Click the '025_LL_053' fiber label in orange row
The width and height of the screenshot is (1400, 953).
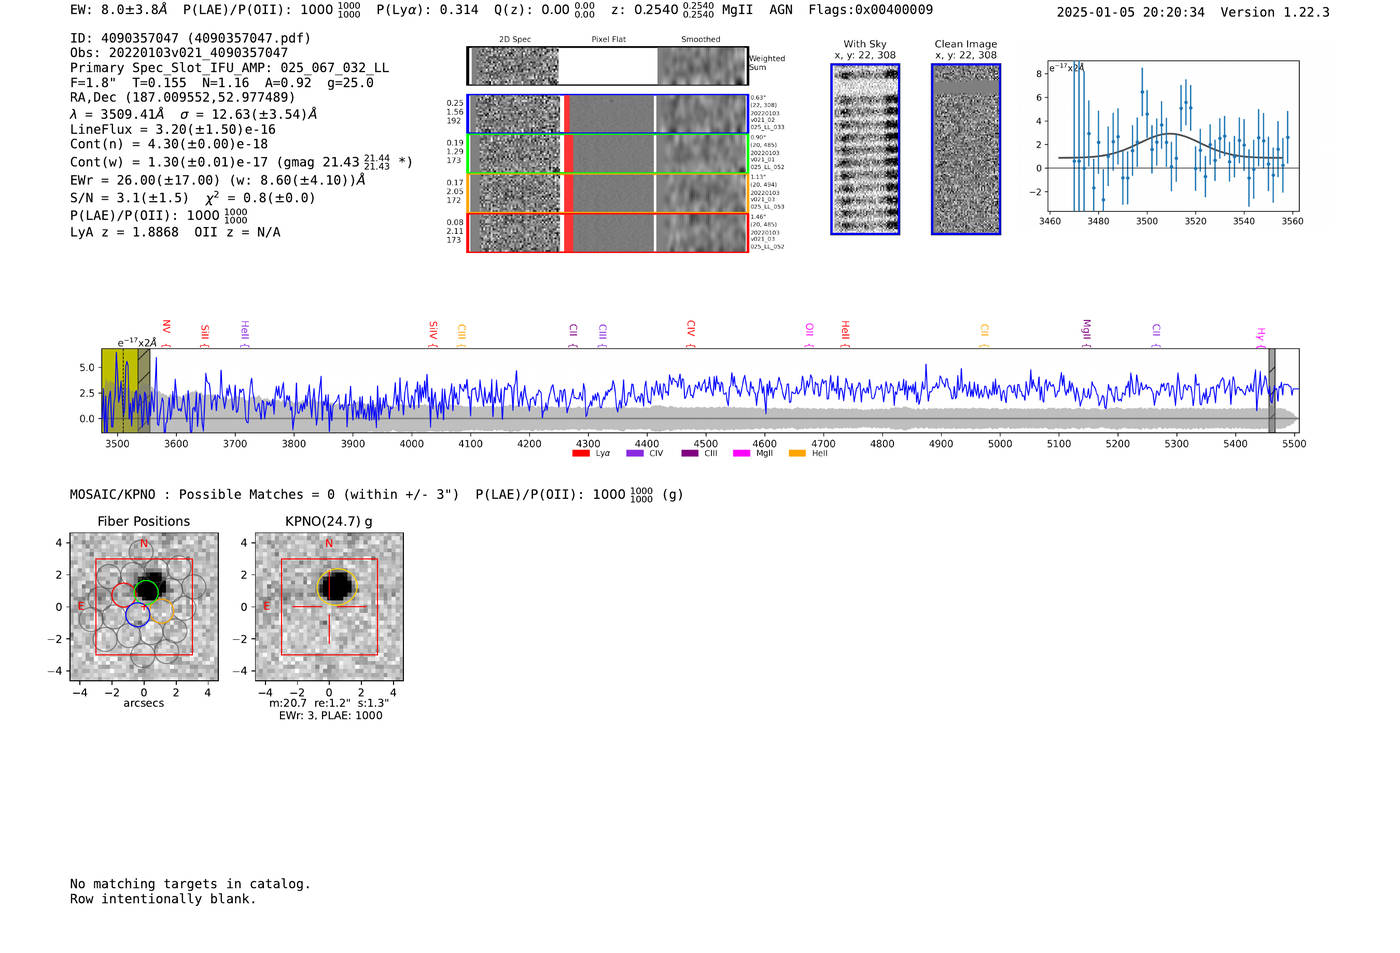coord(767,207)
